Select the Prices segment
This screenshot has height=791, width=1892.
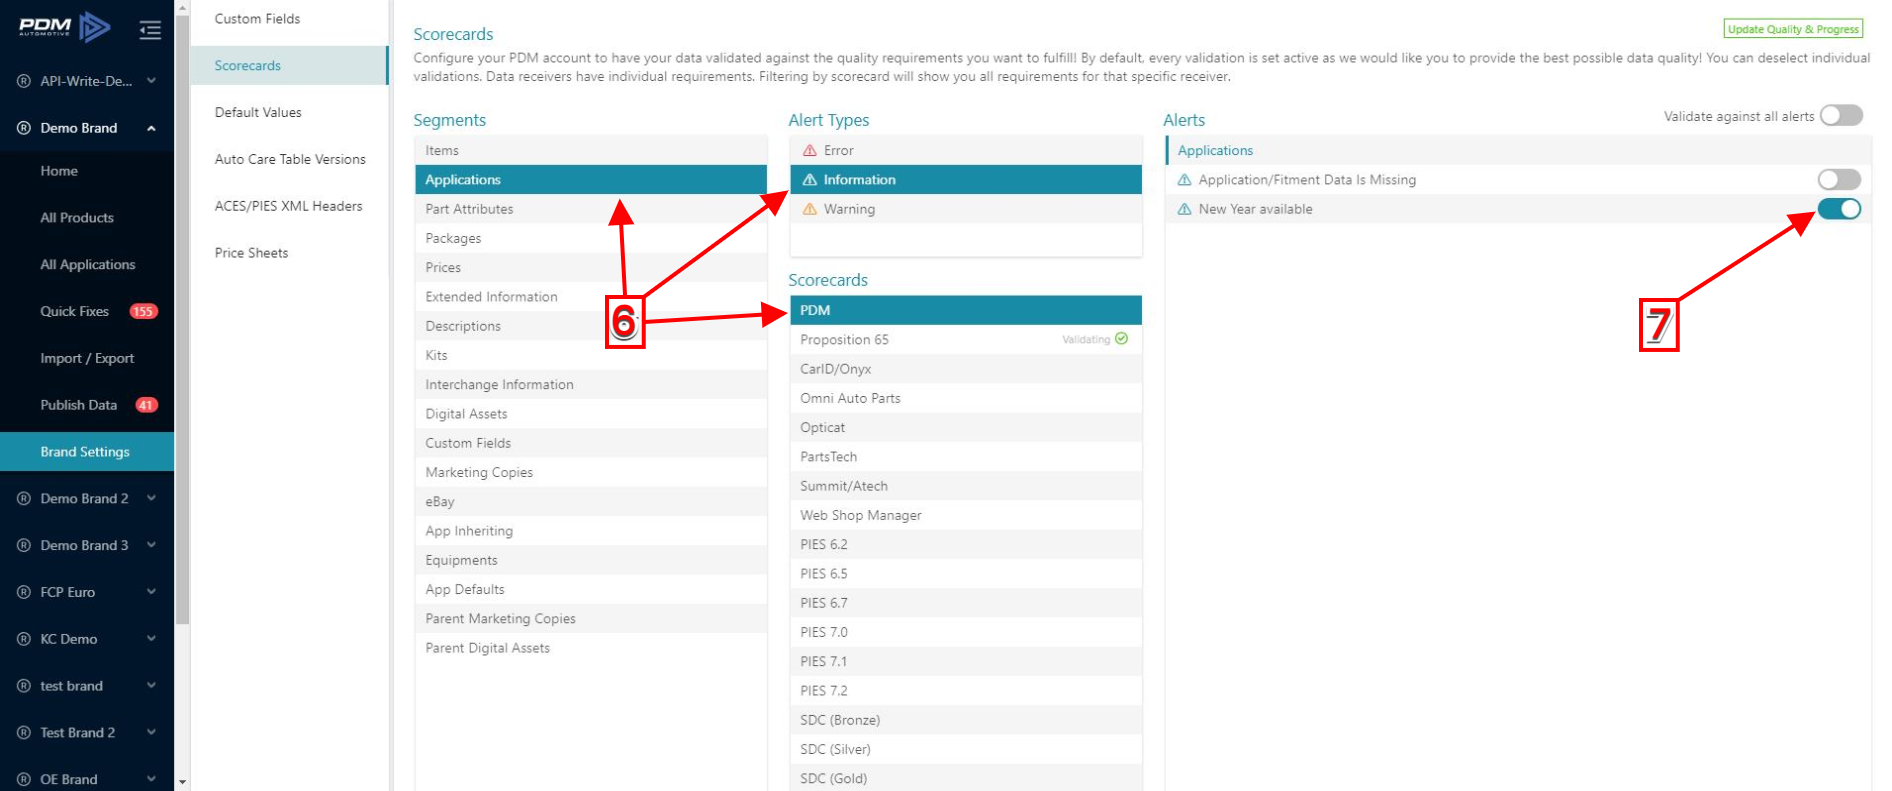click(x=591, y=267)
